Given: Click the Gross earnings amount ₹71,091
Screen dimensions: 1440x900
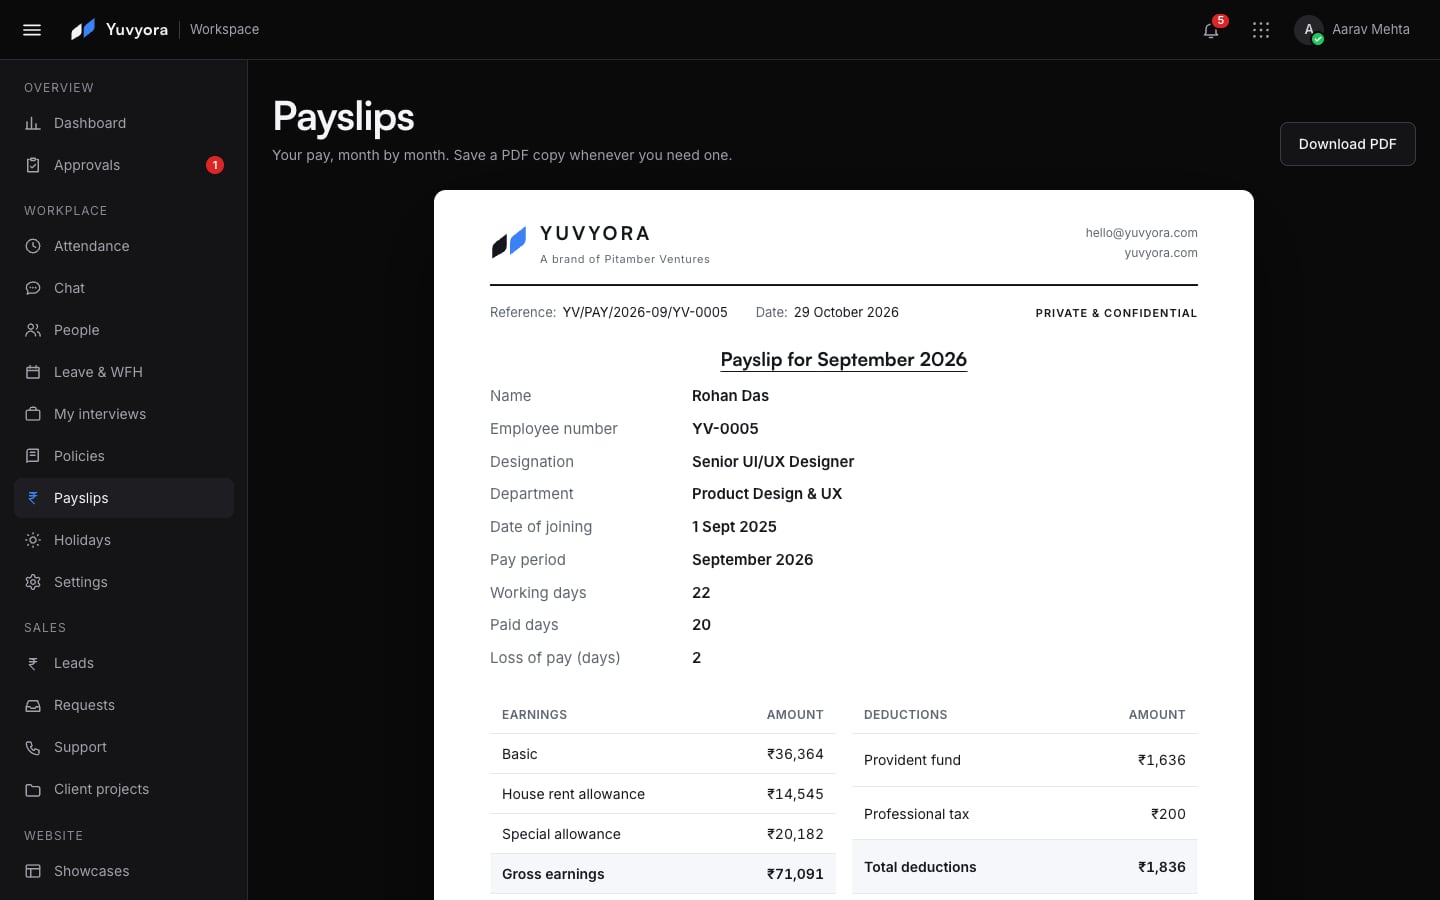Looking at the screenshot, I should 795,874.
